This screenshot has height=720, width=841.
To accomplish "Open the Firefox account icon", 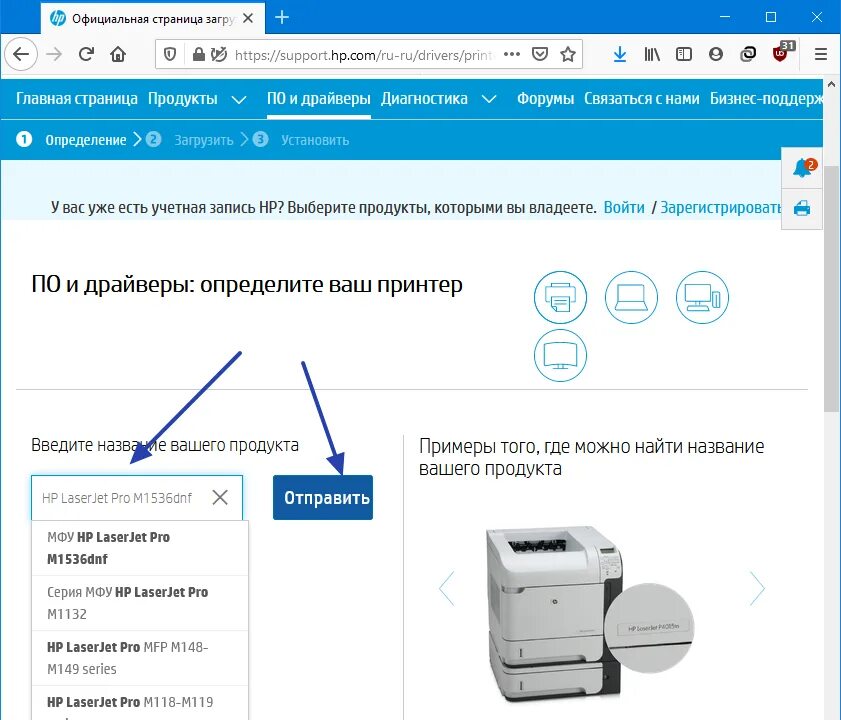I will (715, 54).
